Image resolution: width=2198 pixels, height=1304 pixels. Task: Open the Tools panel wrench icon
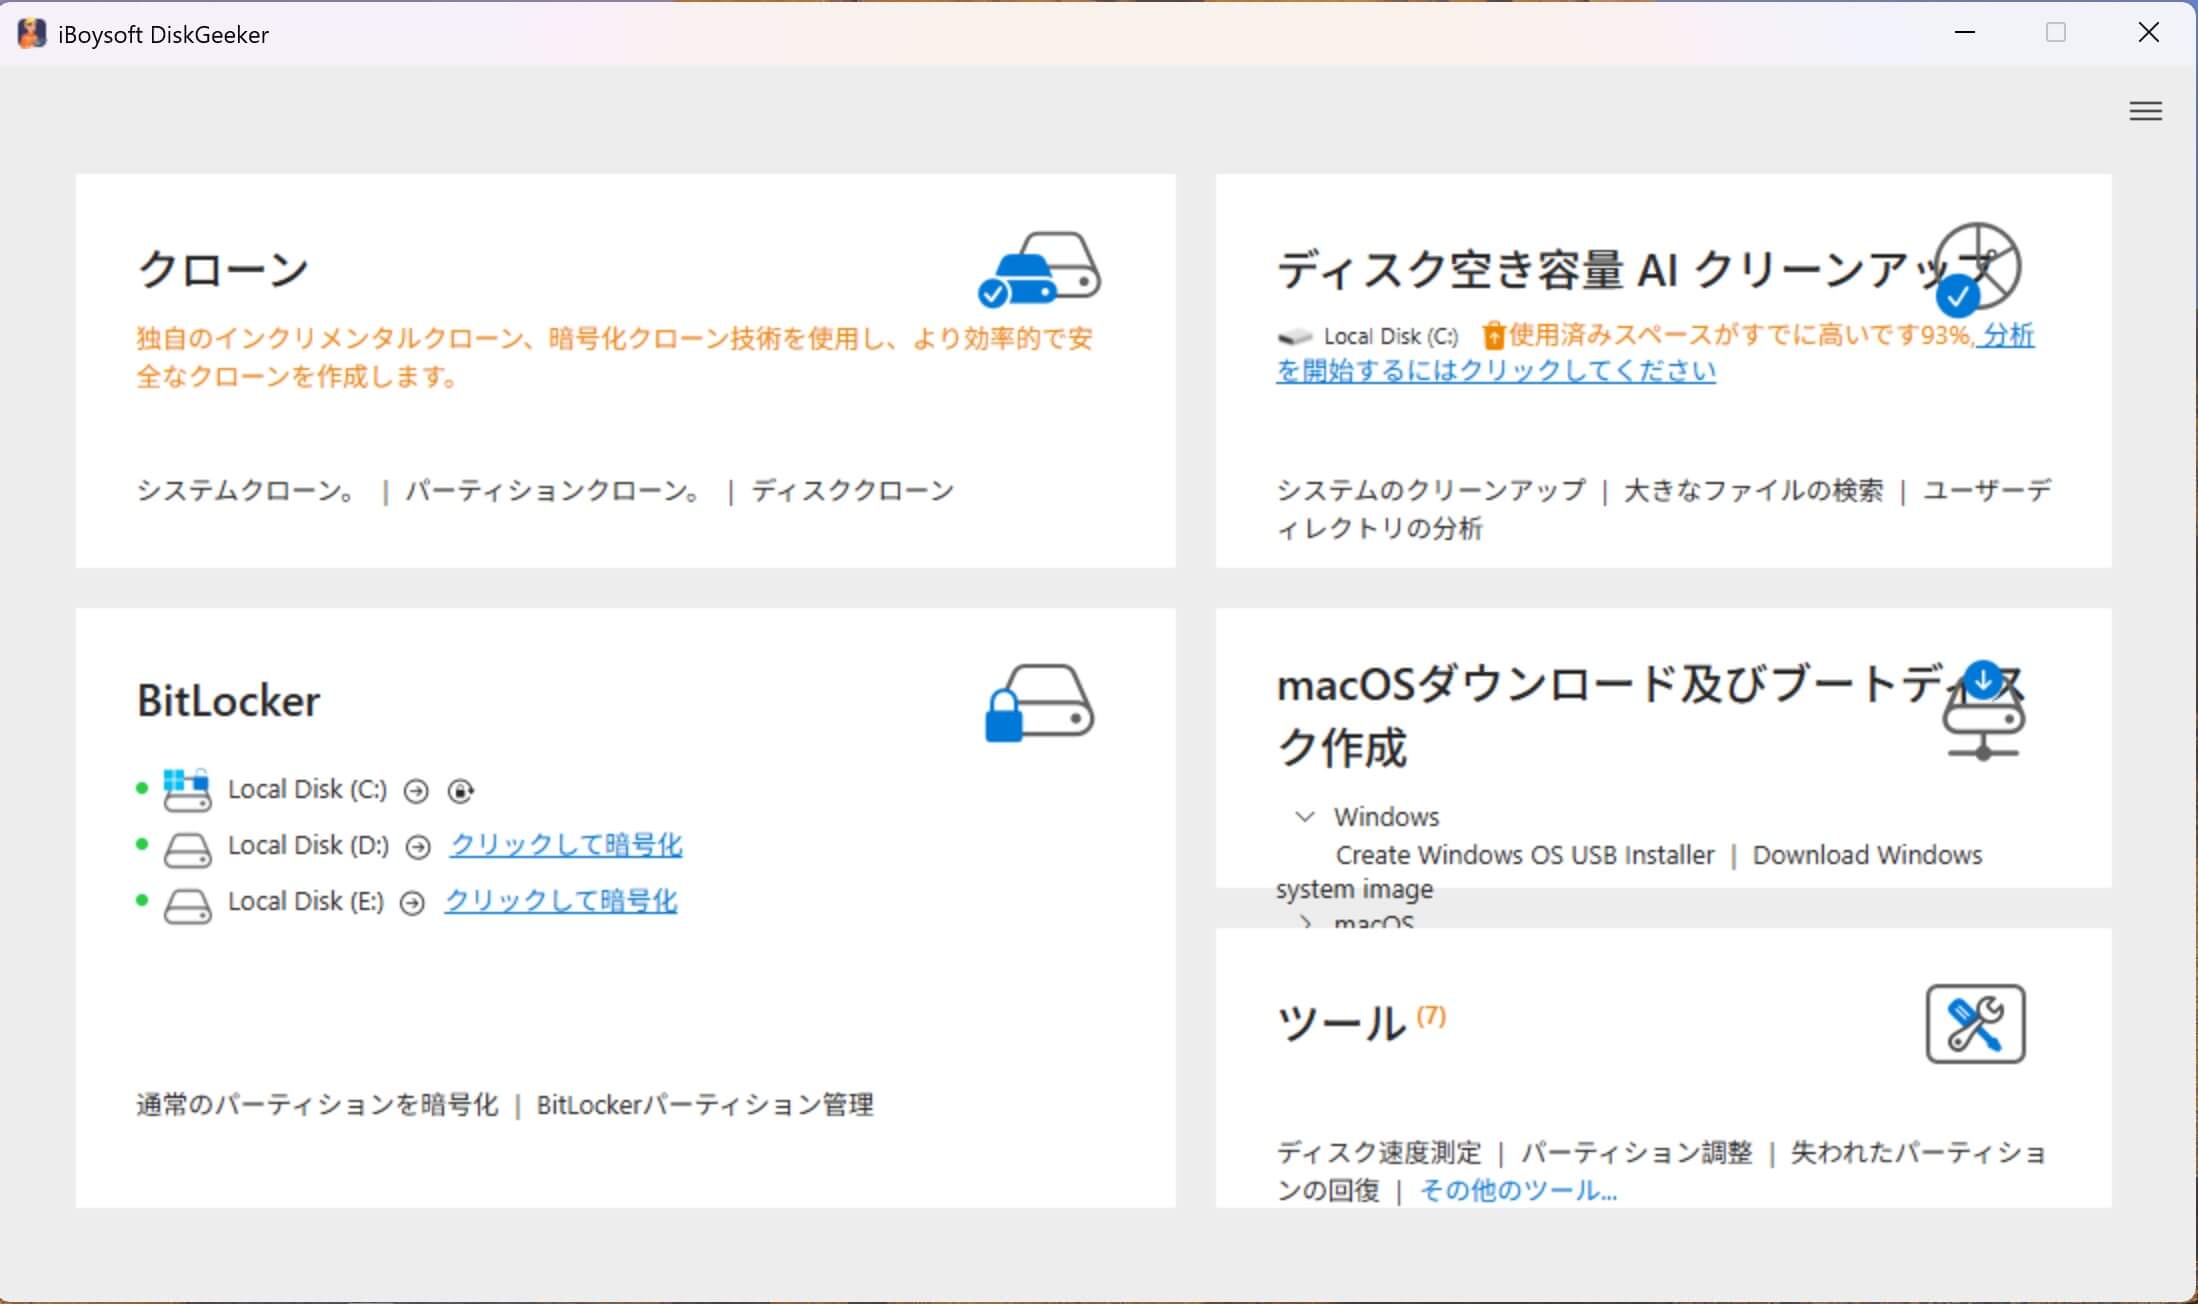point(1977,1023)
